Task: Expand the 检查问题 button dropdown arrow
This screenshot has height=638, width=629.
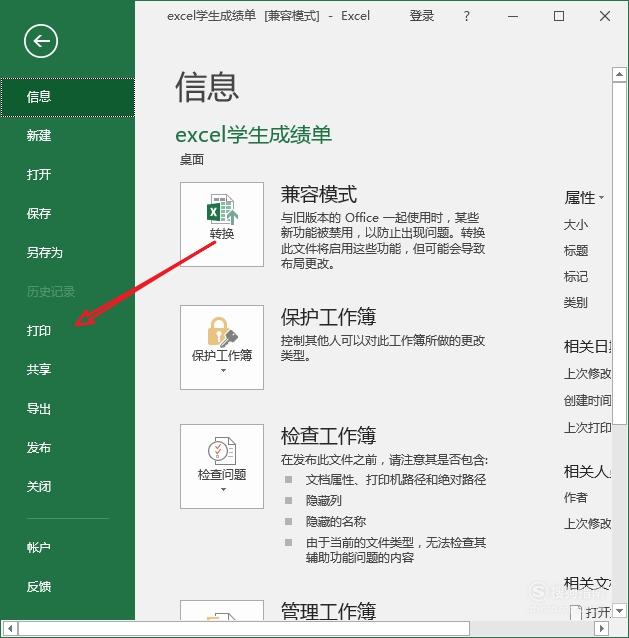Action: 223,489
